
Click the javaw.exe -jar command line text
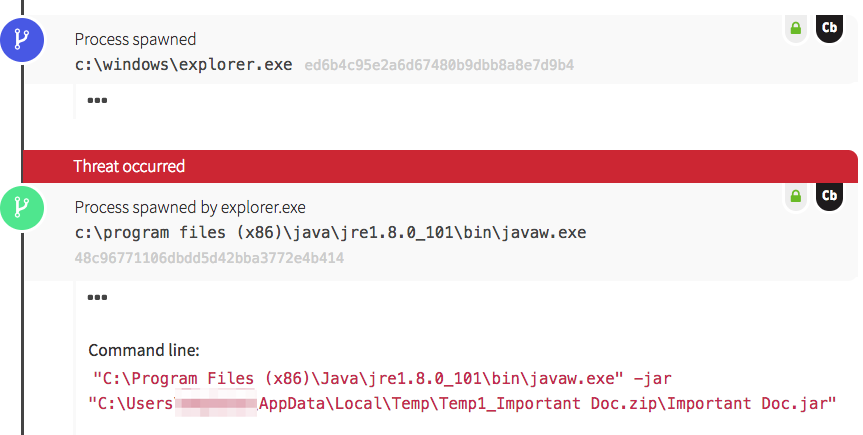382,379
